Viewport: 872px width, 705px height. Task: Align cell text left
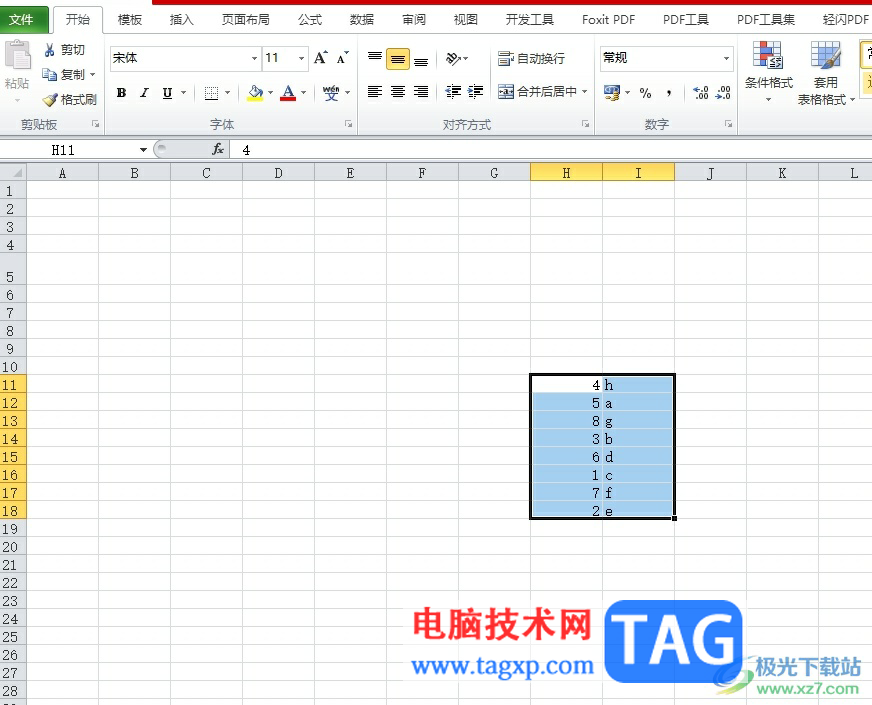[375, 92]
